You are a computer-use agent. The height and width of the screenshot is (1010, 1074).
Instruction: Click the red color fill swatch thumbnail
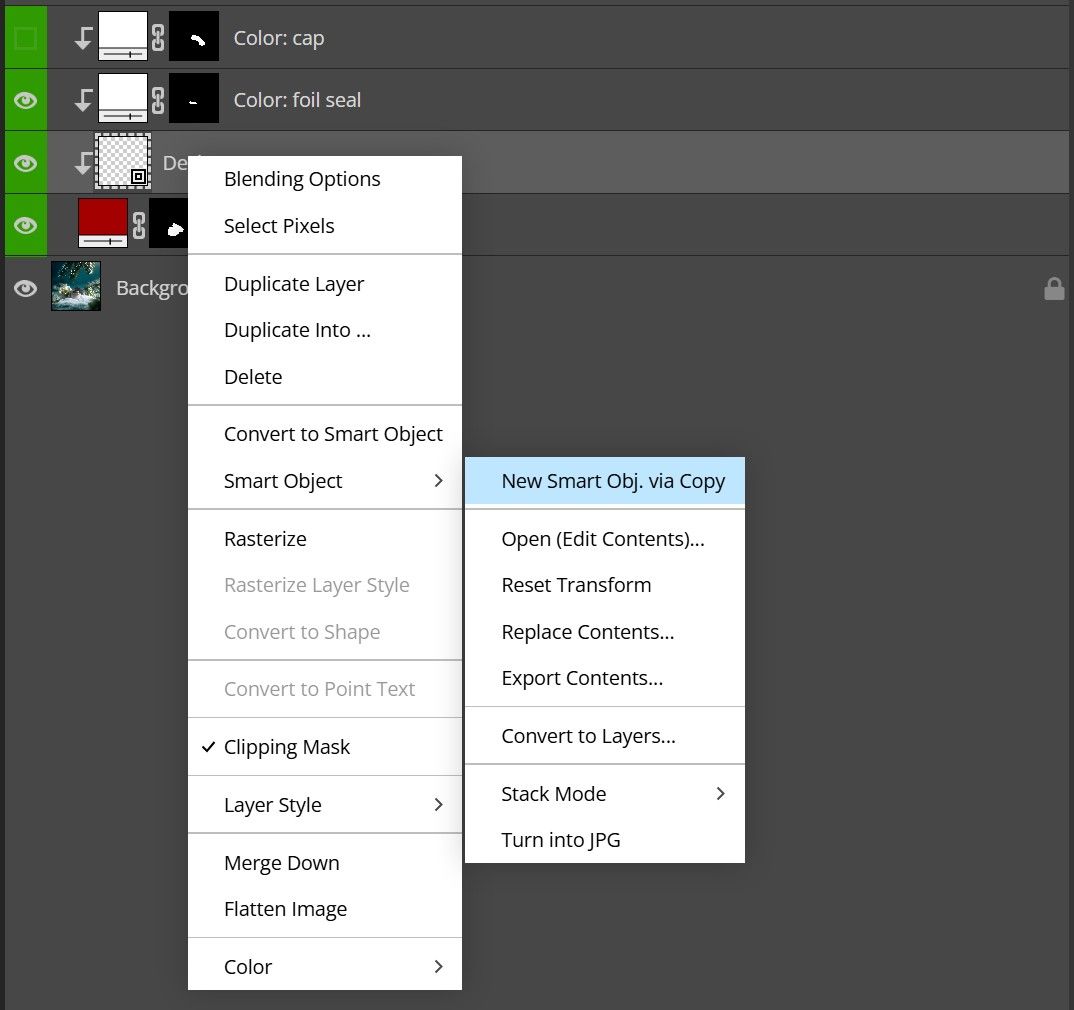(103, 223)
